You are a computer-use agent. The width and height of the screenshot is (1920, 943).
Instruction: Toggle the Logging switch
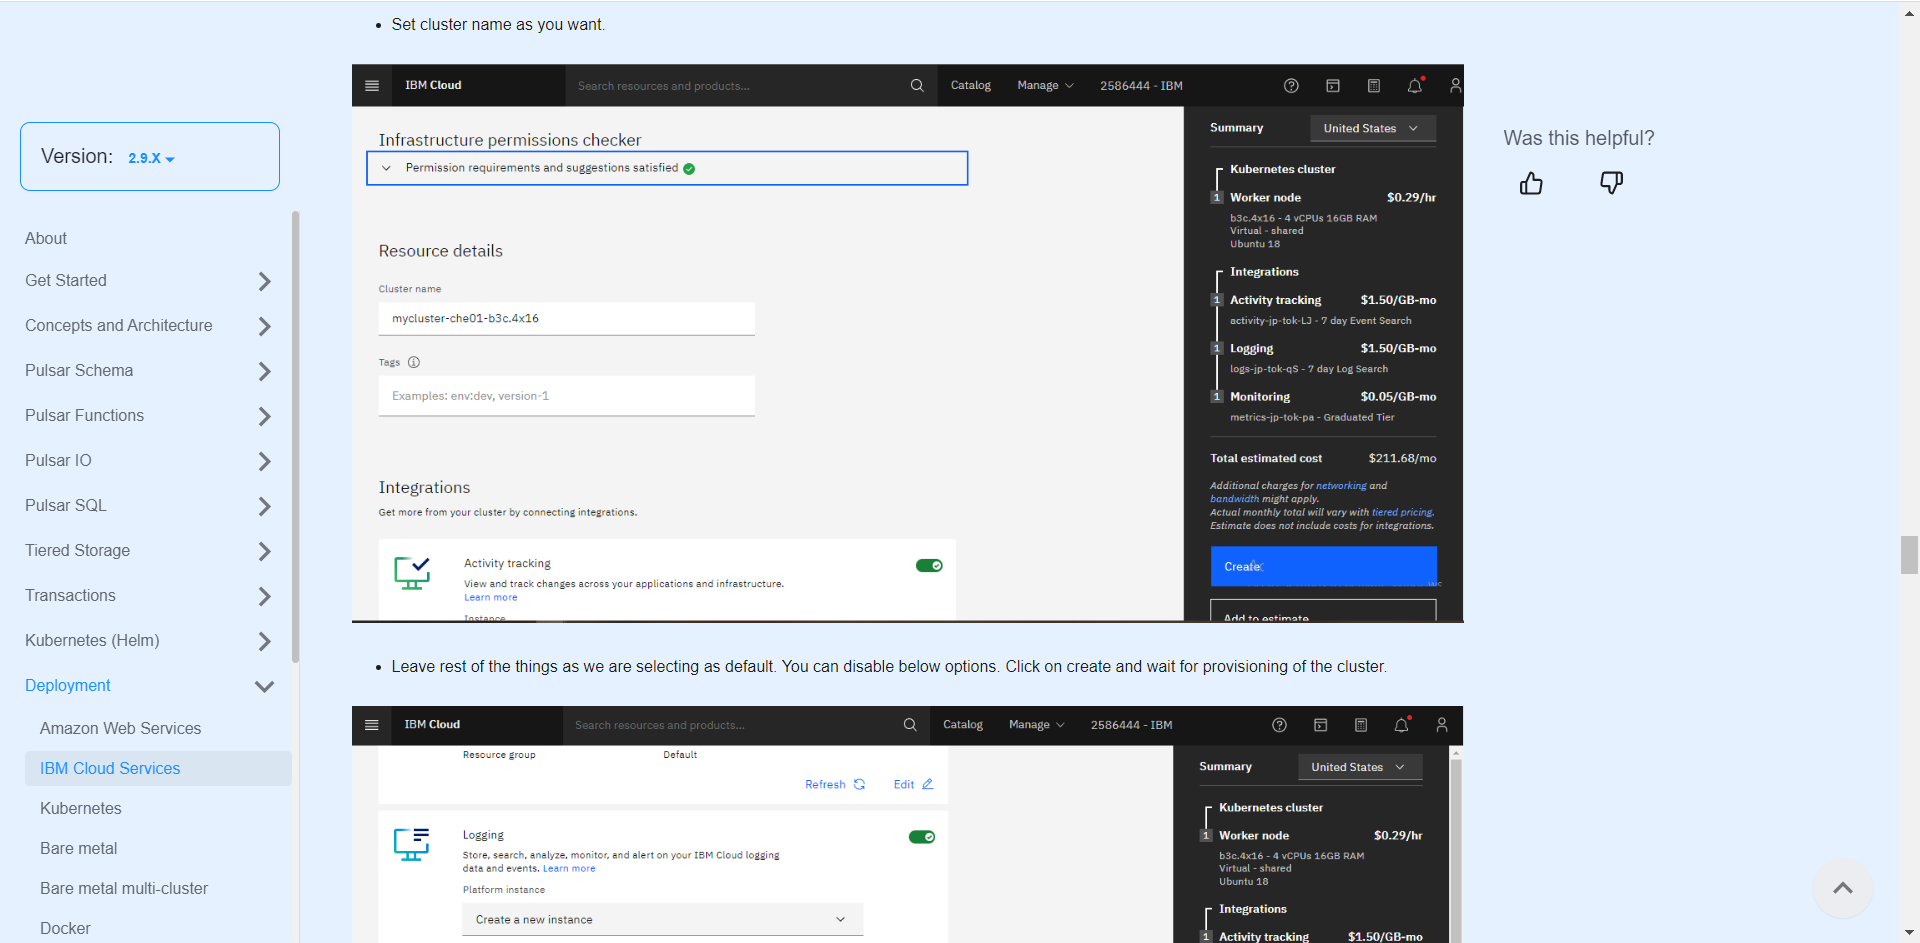click(x=922, y=837)
